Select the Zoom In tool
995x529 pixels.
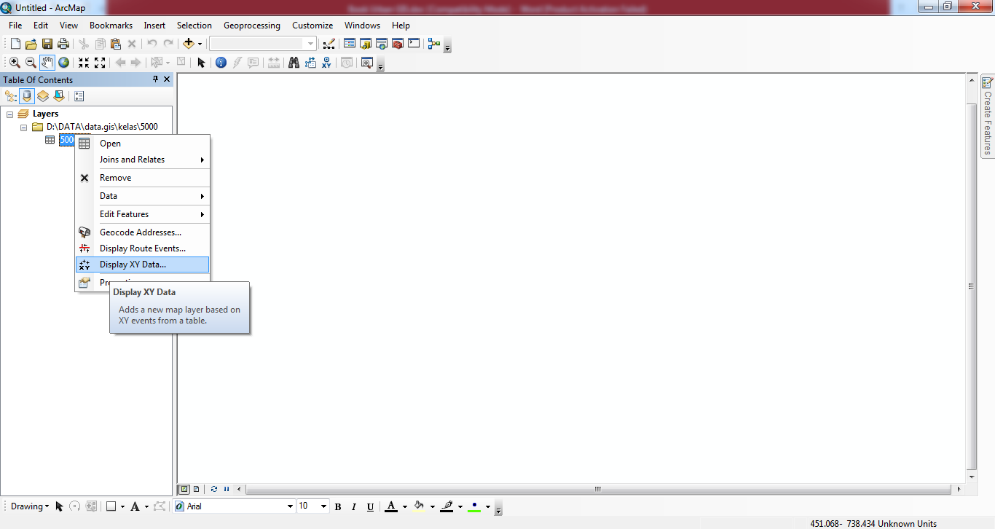[x=14, y=62]
